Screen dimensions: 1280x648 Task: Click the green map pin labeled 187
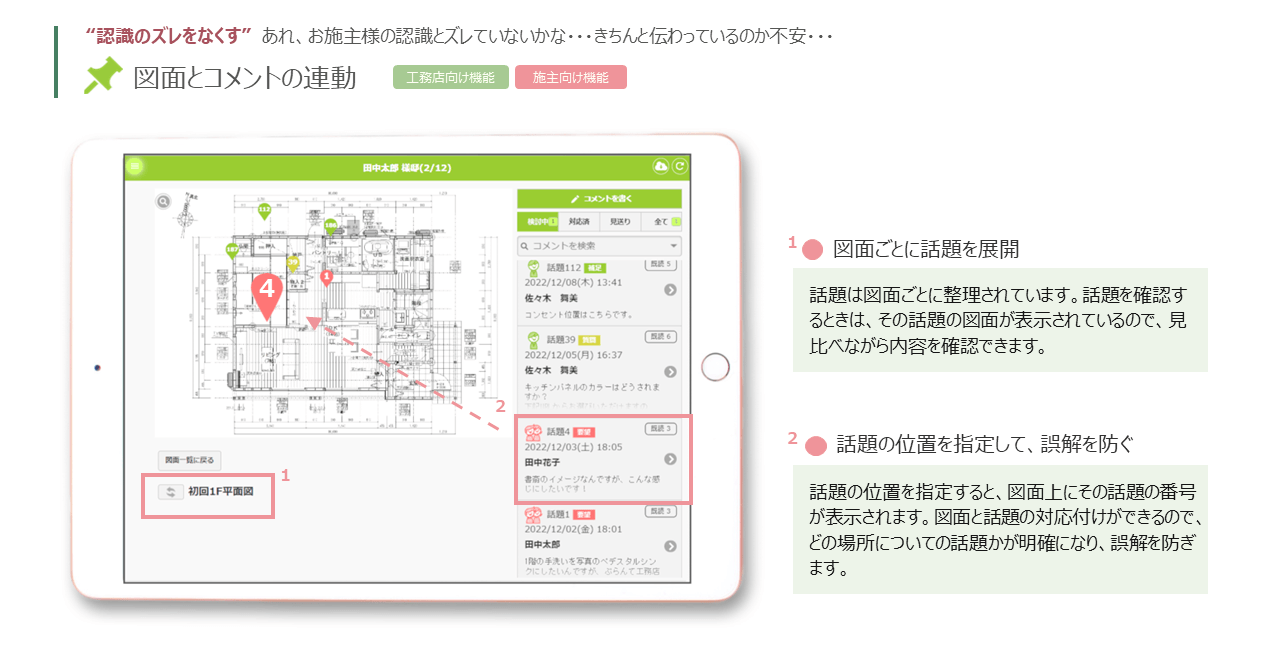point(232,249)
